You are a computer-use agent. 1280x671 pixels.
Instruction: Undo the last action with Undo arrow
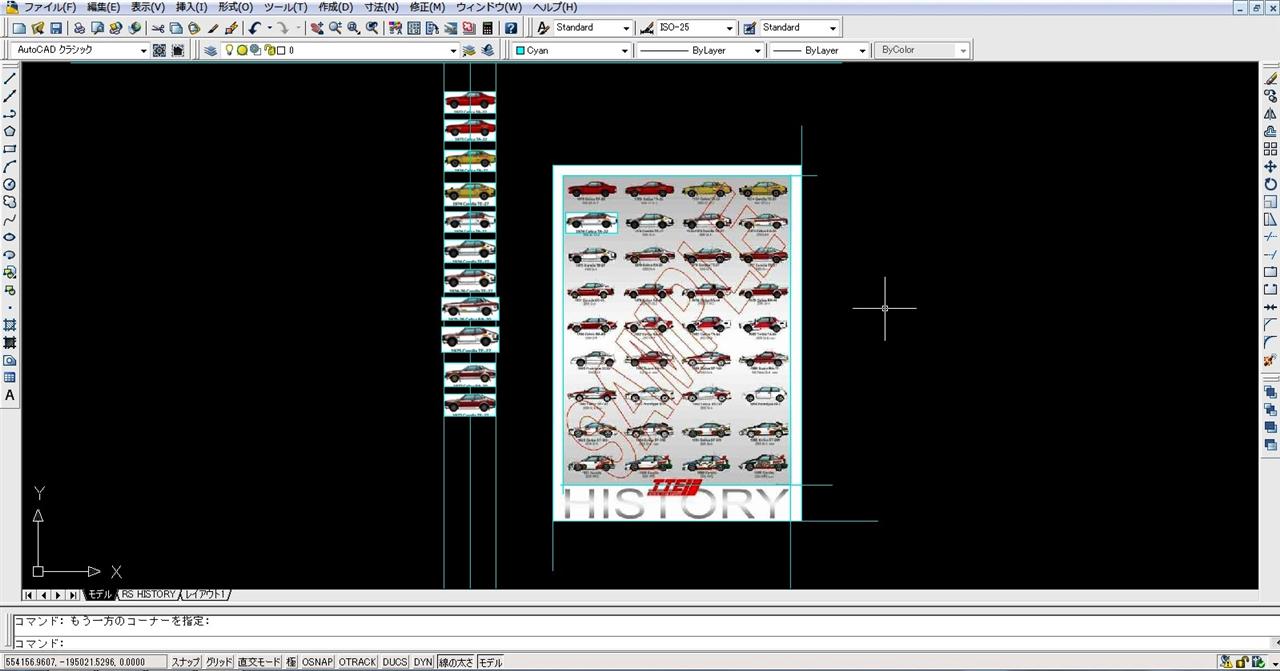[x=255, y=28]
